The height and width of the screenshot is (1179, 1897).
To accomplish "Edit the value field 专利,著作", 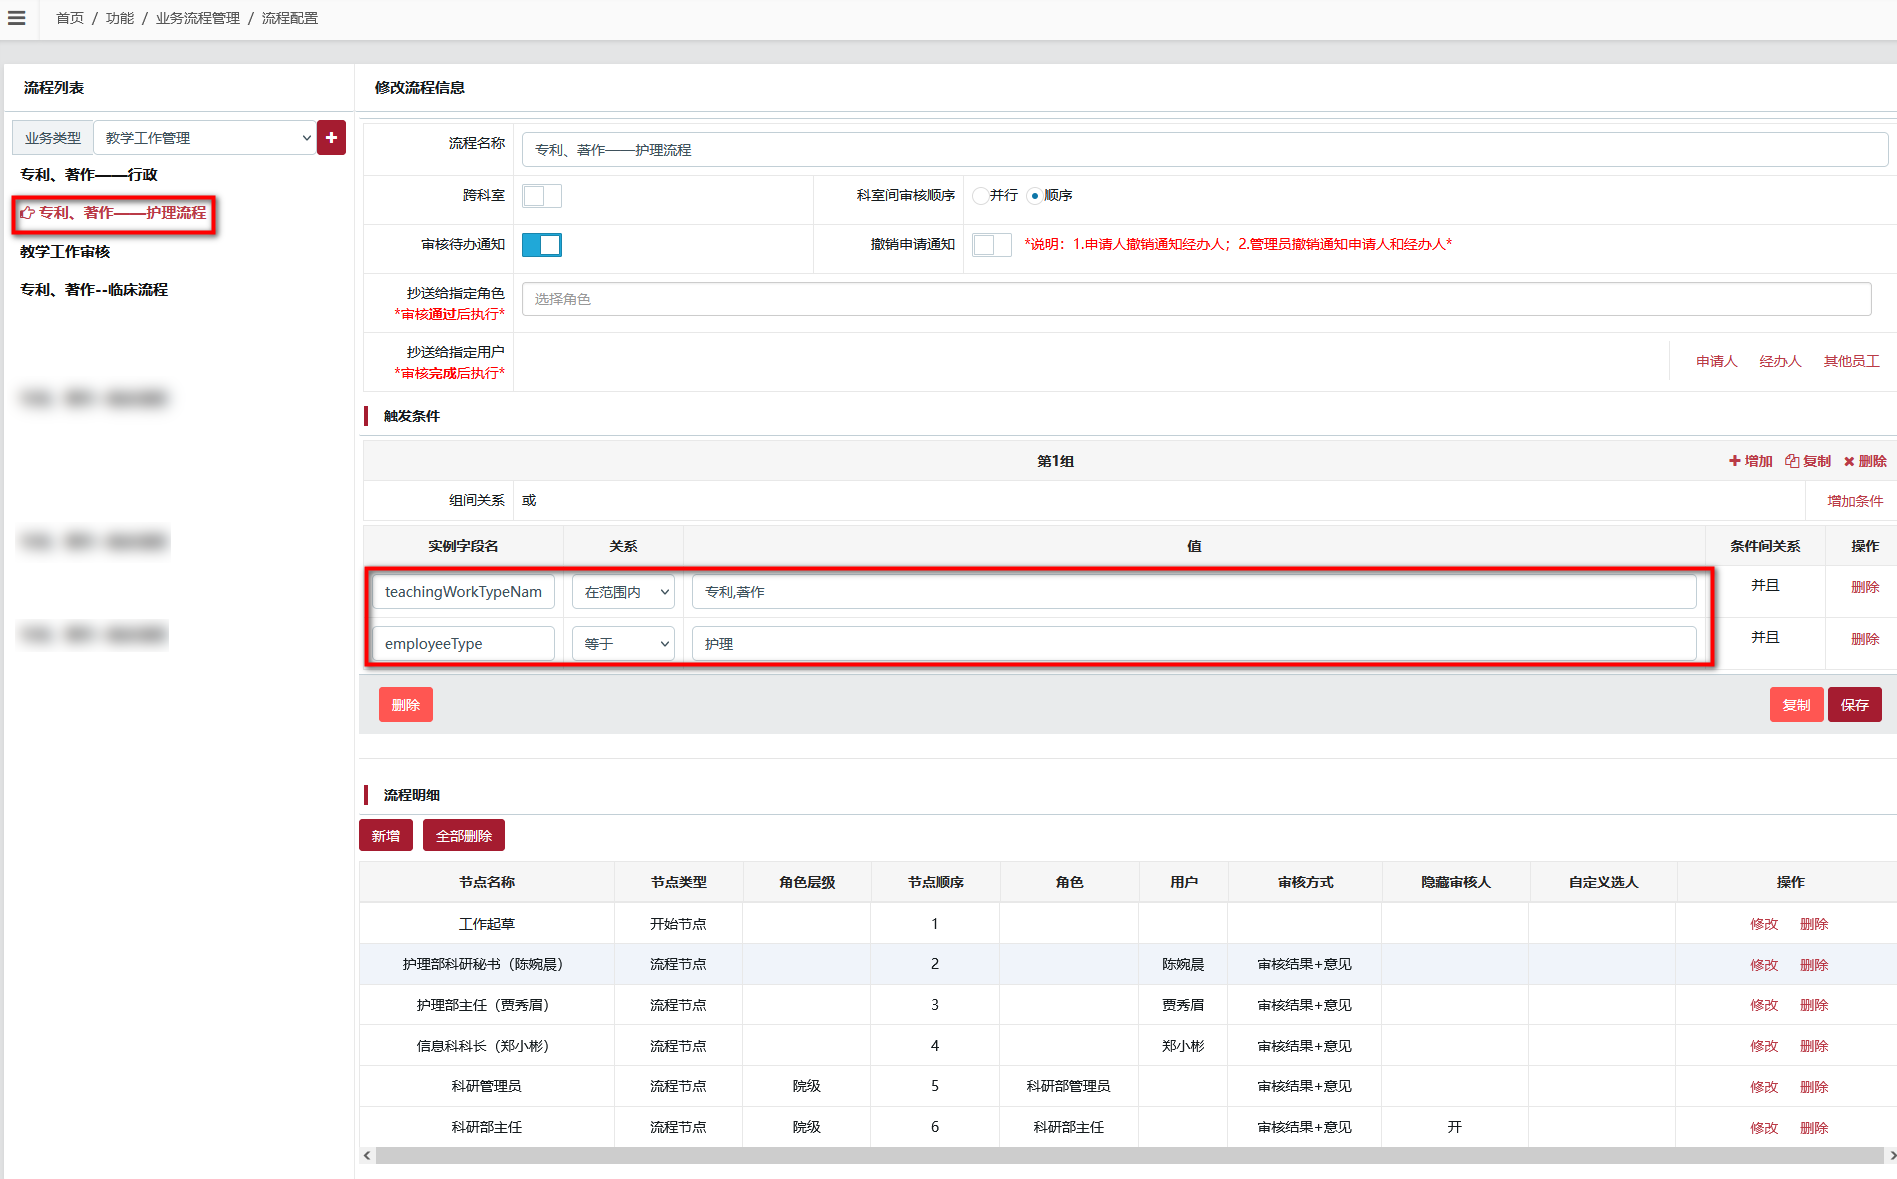I will pos(1194,592).
